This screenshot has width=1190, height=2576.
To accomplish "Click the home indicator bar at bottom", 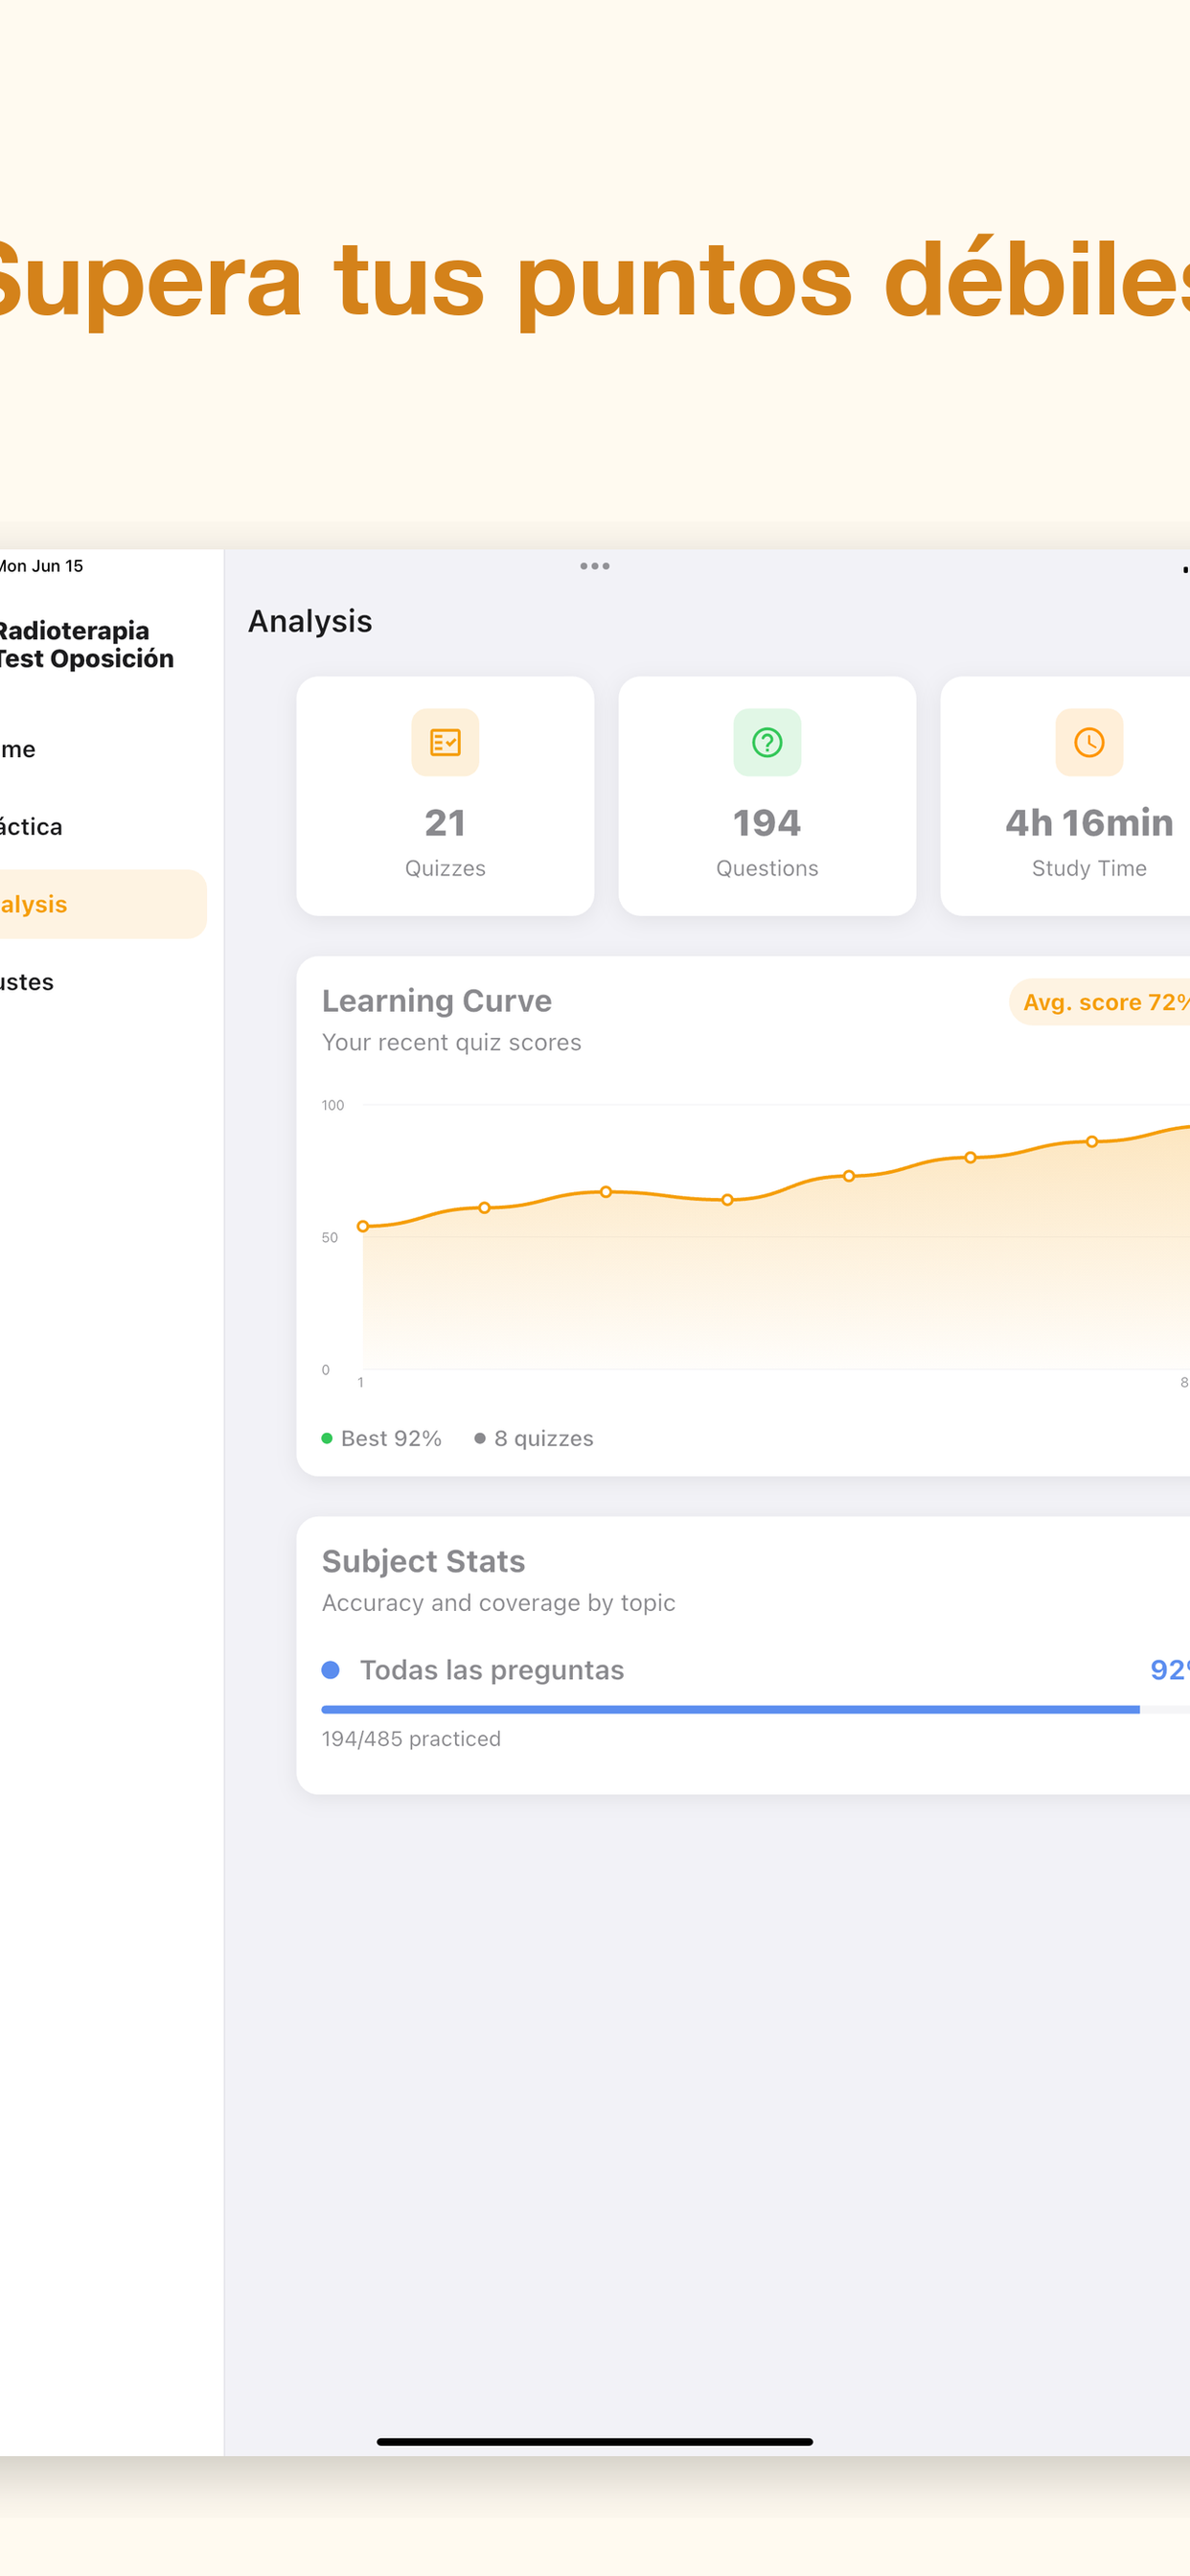I will coord(594,2442).
